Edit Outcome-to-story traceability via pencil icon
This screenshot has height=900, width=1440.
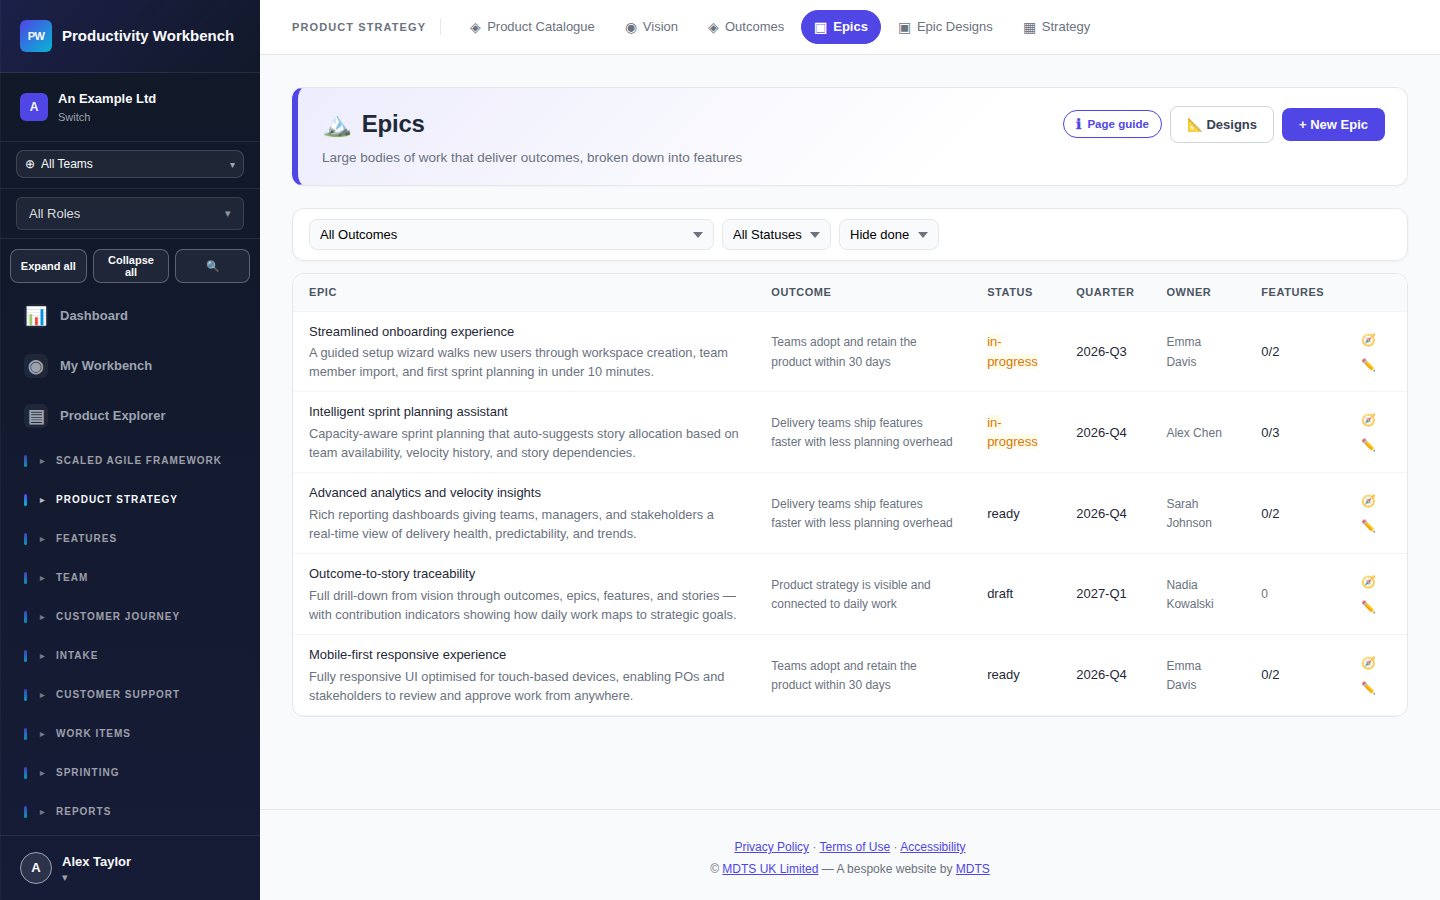[x=1368, y=607]
